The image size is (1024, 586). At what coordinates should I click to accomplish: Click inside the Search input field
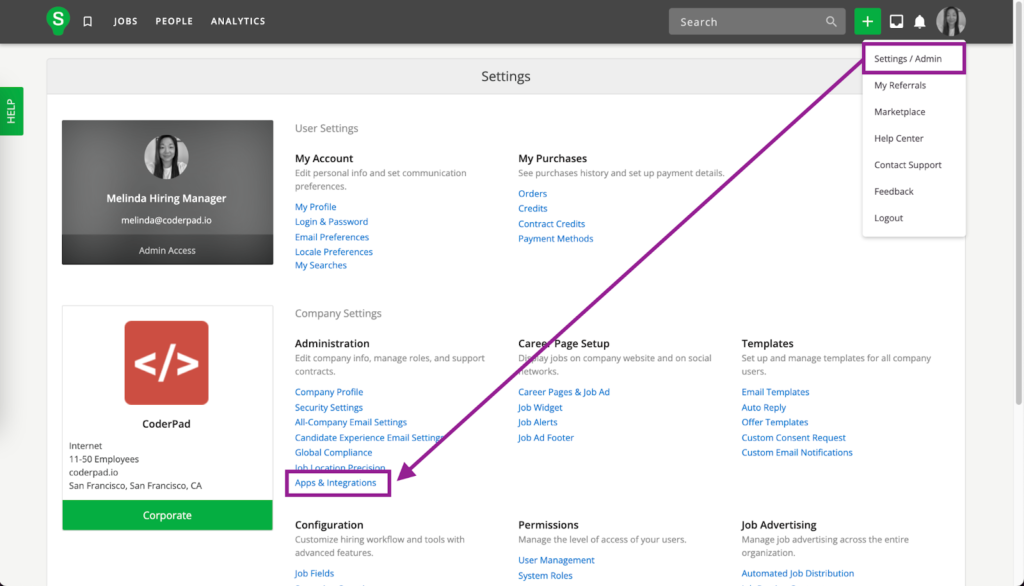pos(750,21)
